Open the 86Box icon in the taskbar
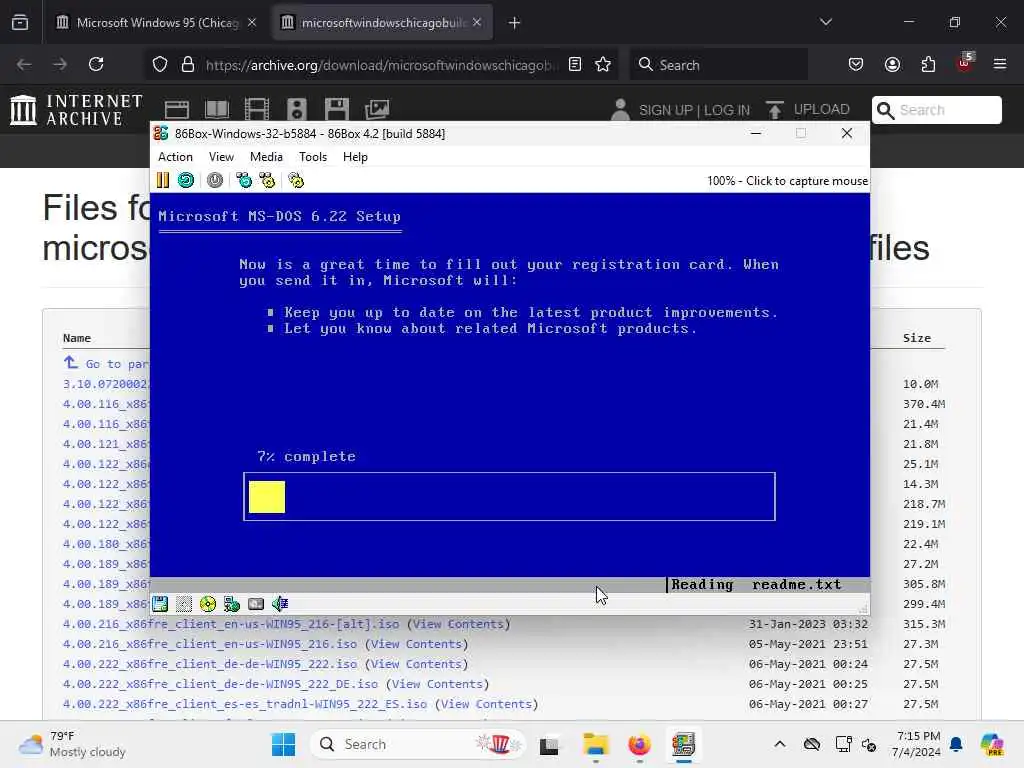Viewport: 1024px width, 768px height. coord(683,744)
